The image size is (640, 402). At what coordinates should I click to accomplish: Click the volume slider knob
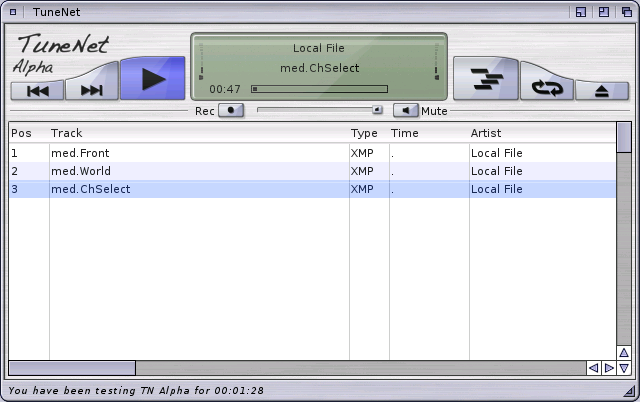click(x=377, y=111)
